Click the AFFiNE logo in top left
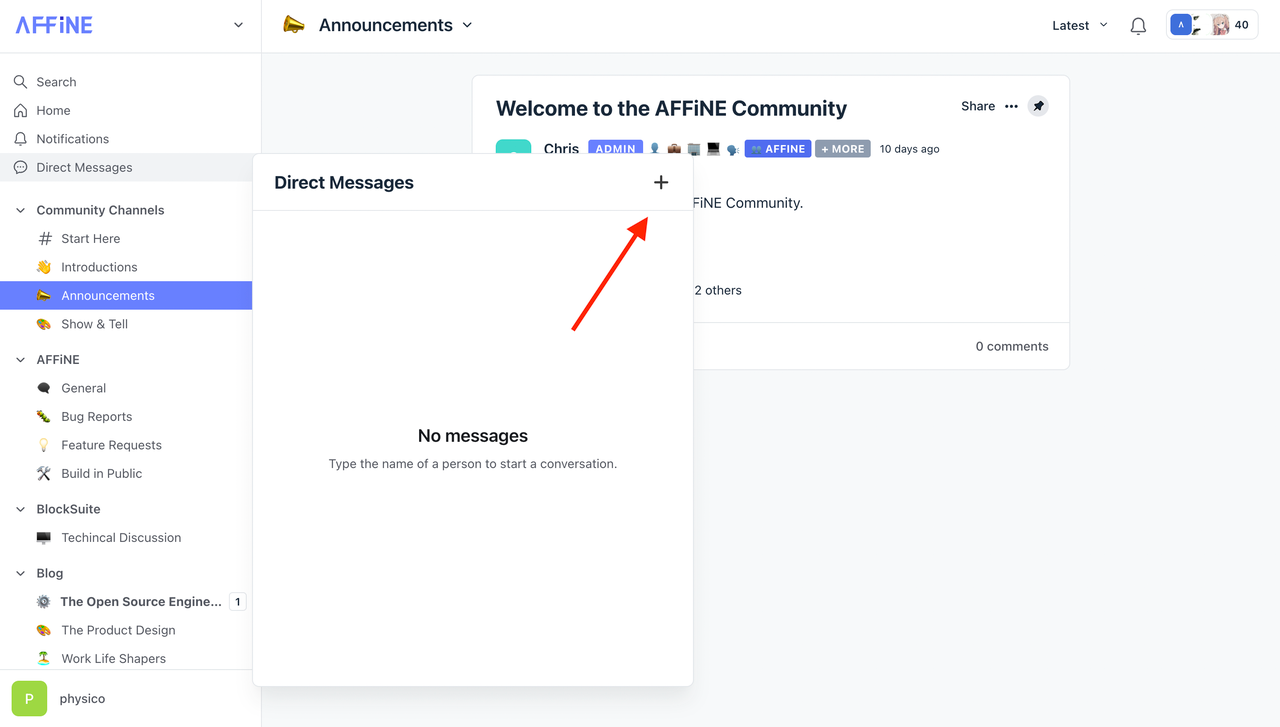Viewport: 1280px width, 727px height. (54, 25)
